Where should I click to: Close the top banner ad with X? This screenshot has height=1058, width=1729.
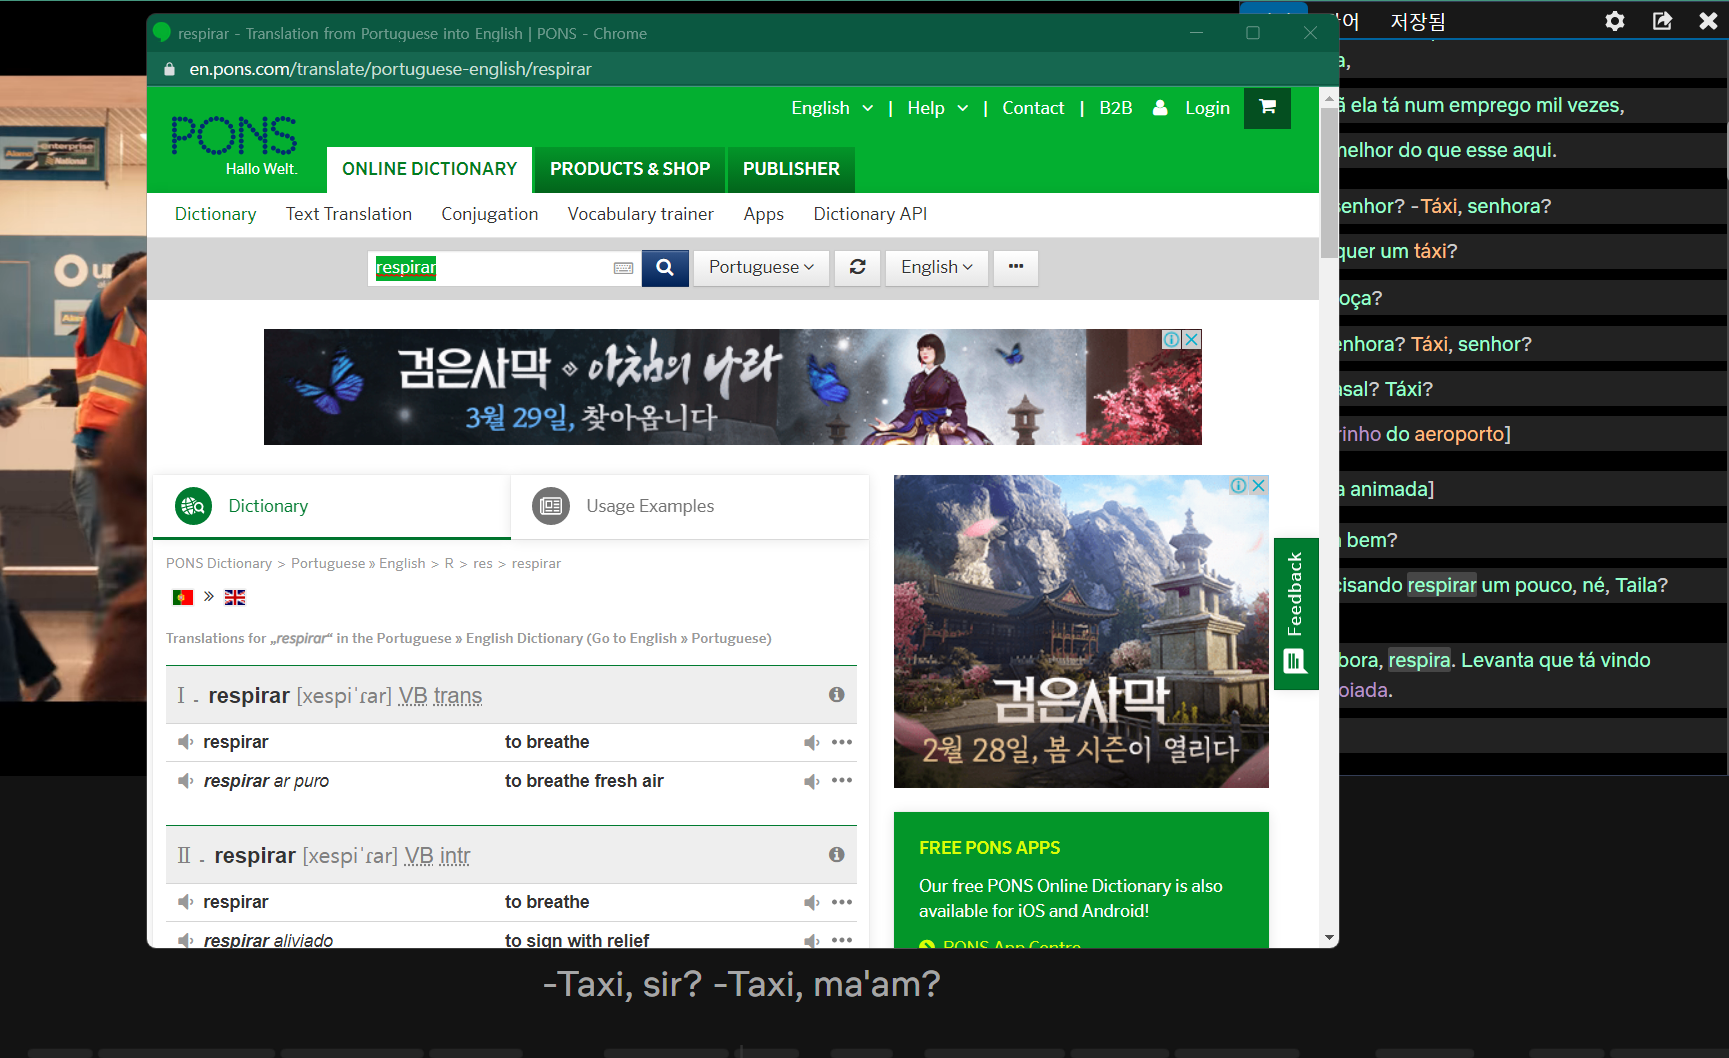(x=1192, y=339)
